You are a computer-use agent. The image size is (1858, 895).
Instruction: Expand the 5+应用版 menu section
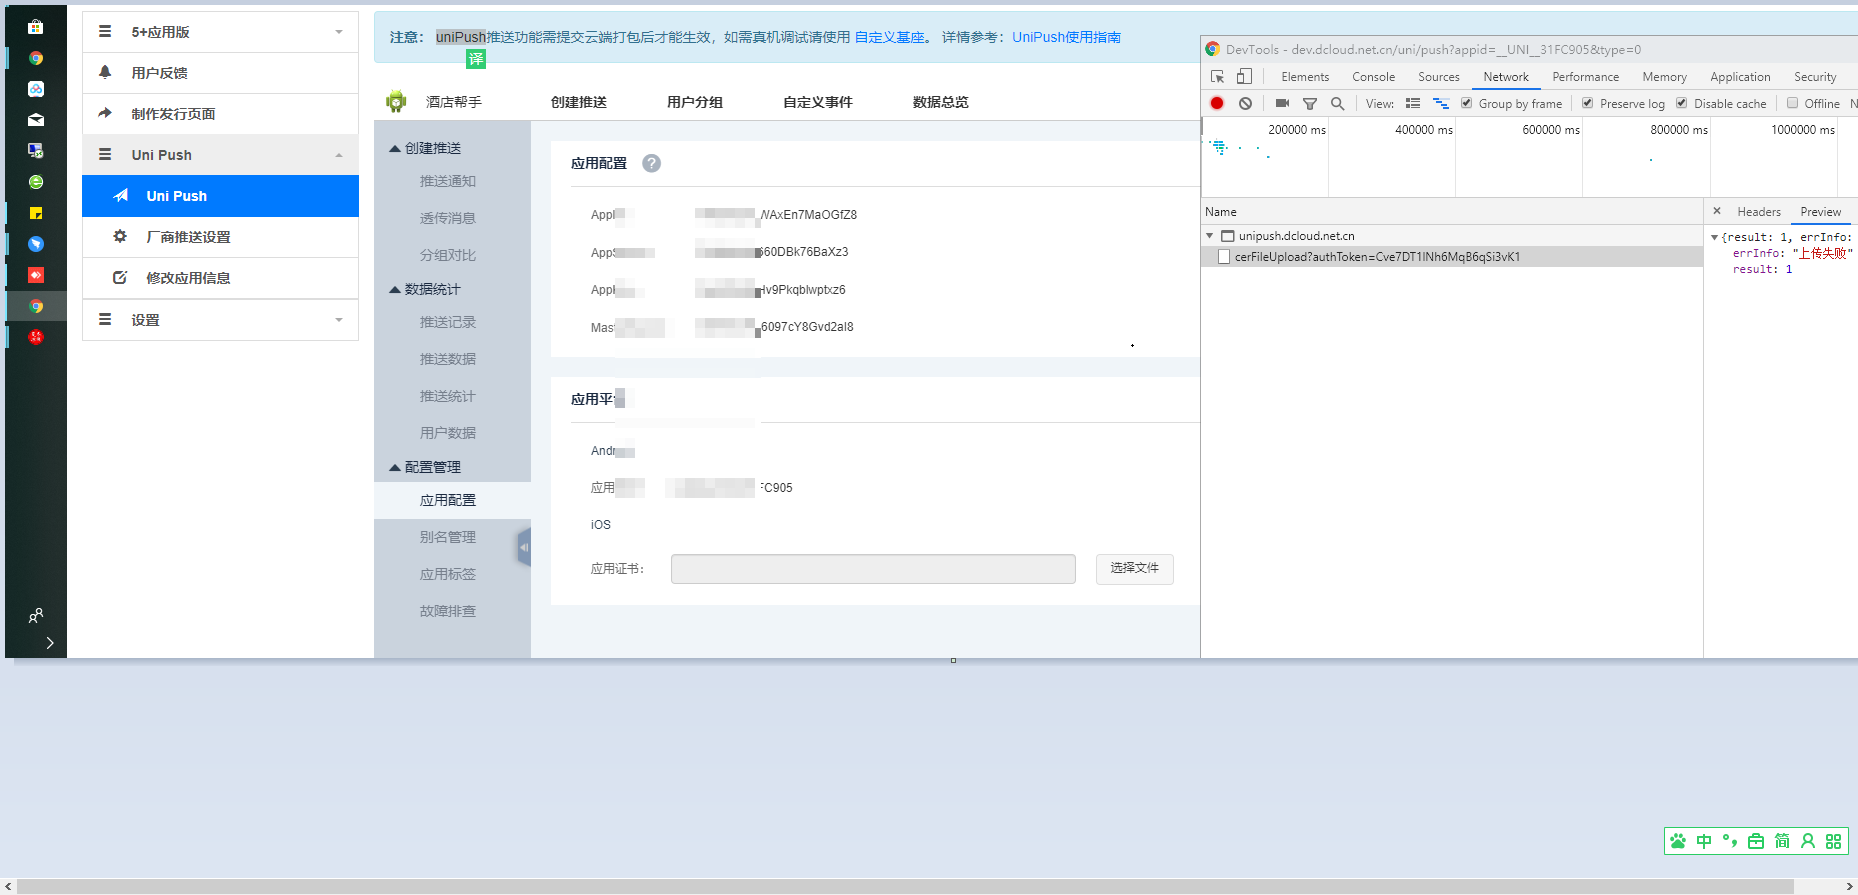[x=220, y=32]
